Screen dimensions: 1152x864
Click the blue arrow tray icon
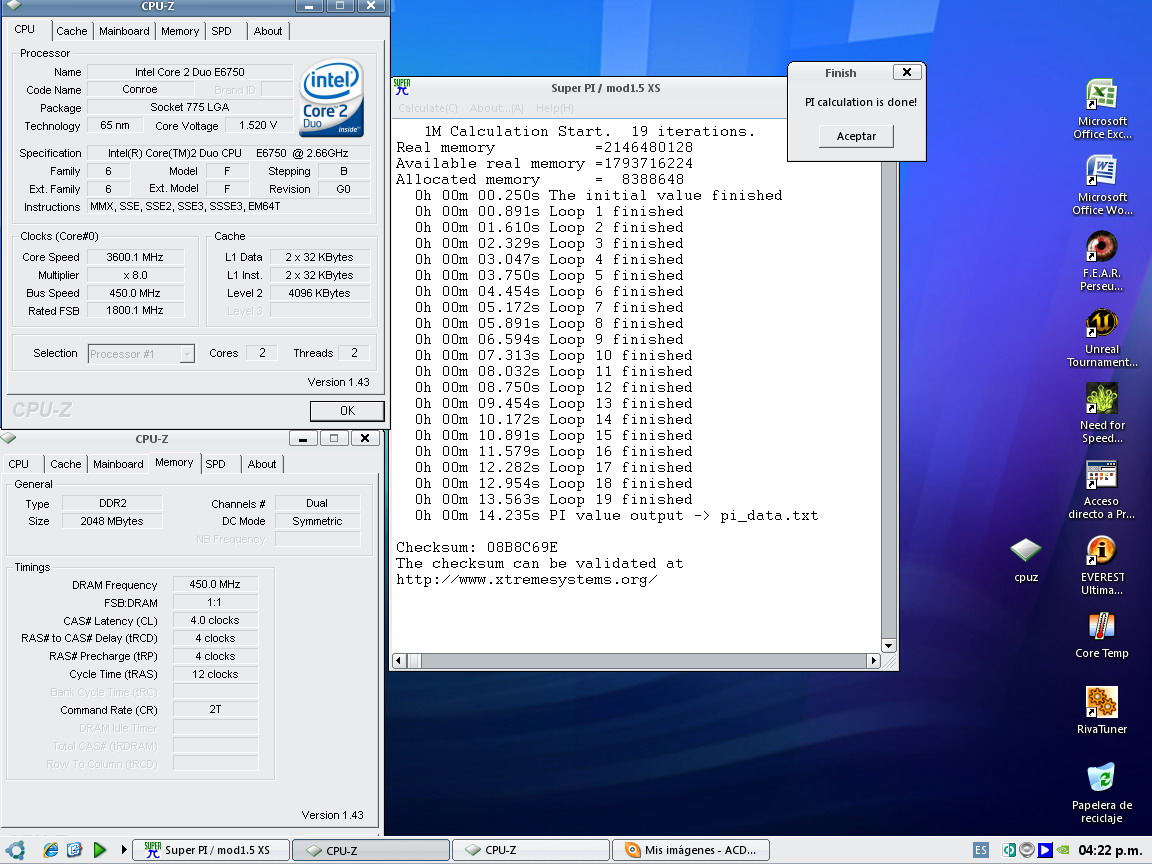(x=1045, y=850)
